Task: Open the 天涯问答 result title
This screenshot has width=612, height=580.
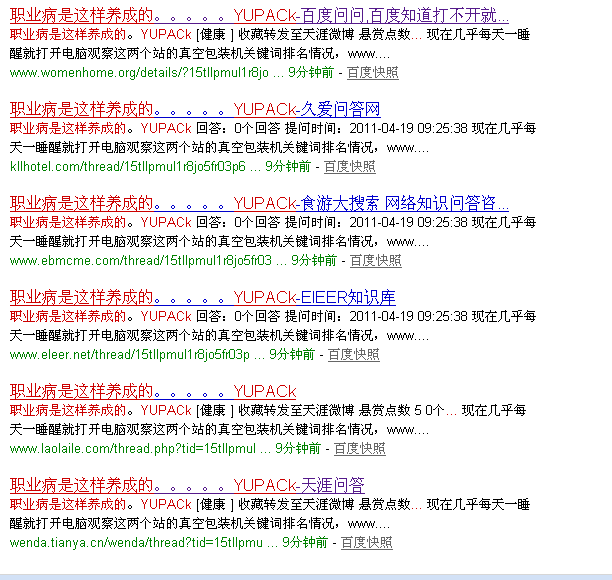Action: [187, 486]
